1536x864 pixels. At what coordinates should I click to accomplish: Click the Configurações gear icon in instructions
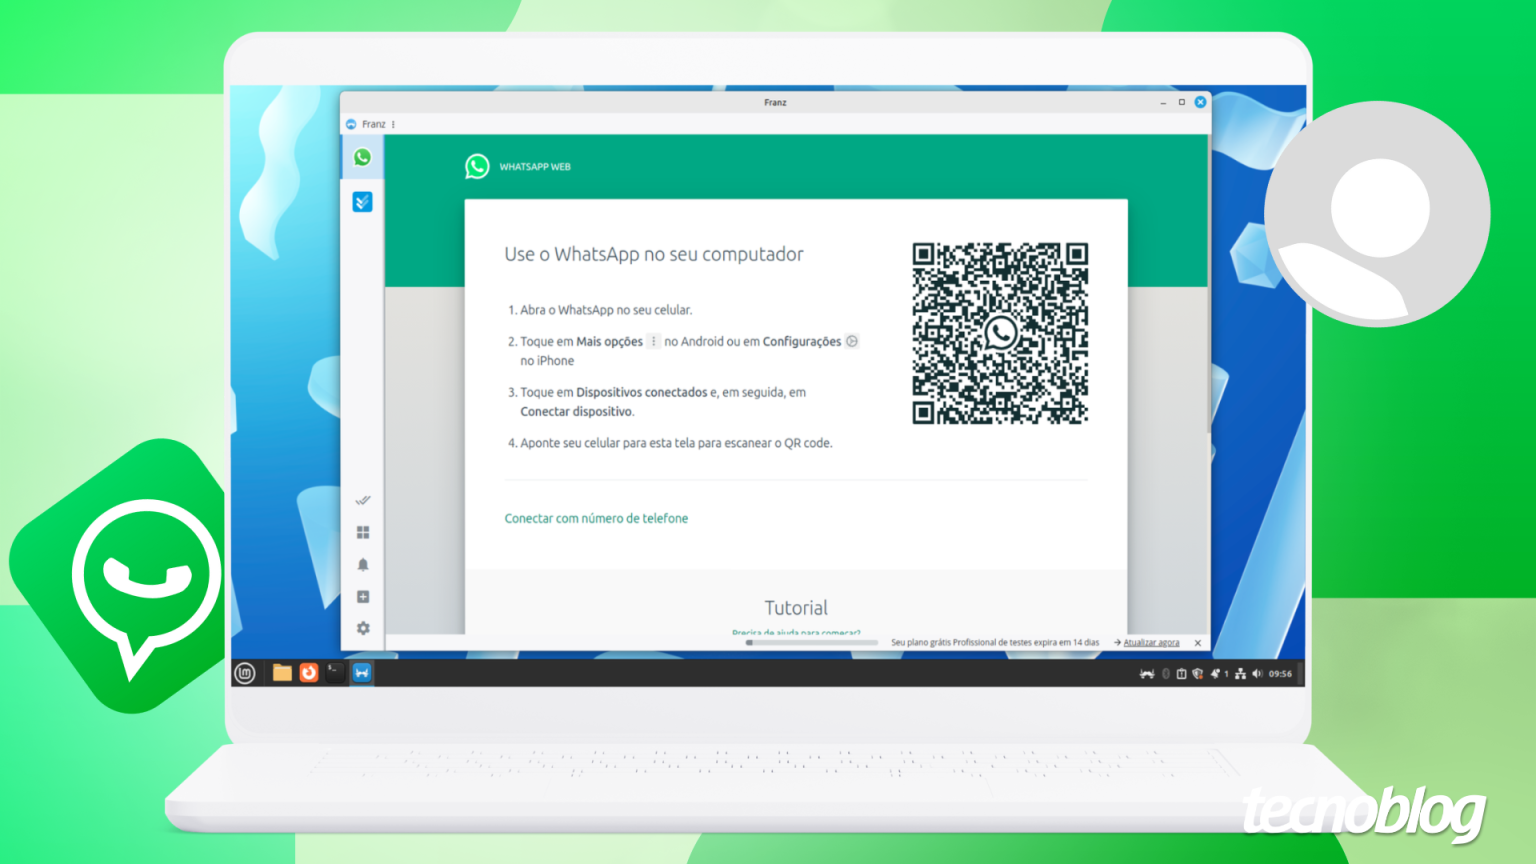point(852,341)
